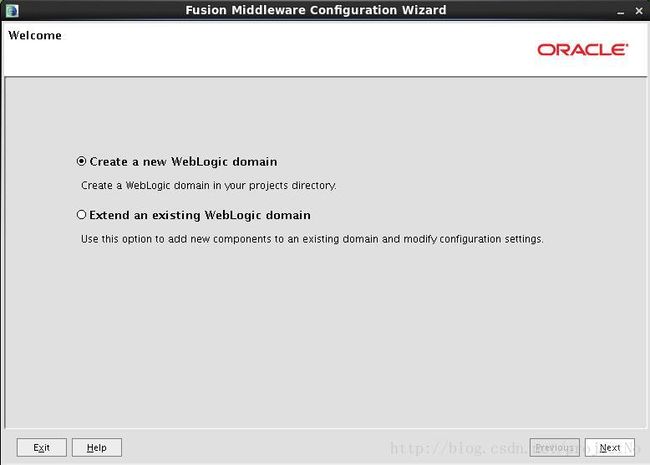Click empty space between Help and Previous buttons

pyautogui.click(x=325, y=448)
